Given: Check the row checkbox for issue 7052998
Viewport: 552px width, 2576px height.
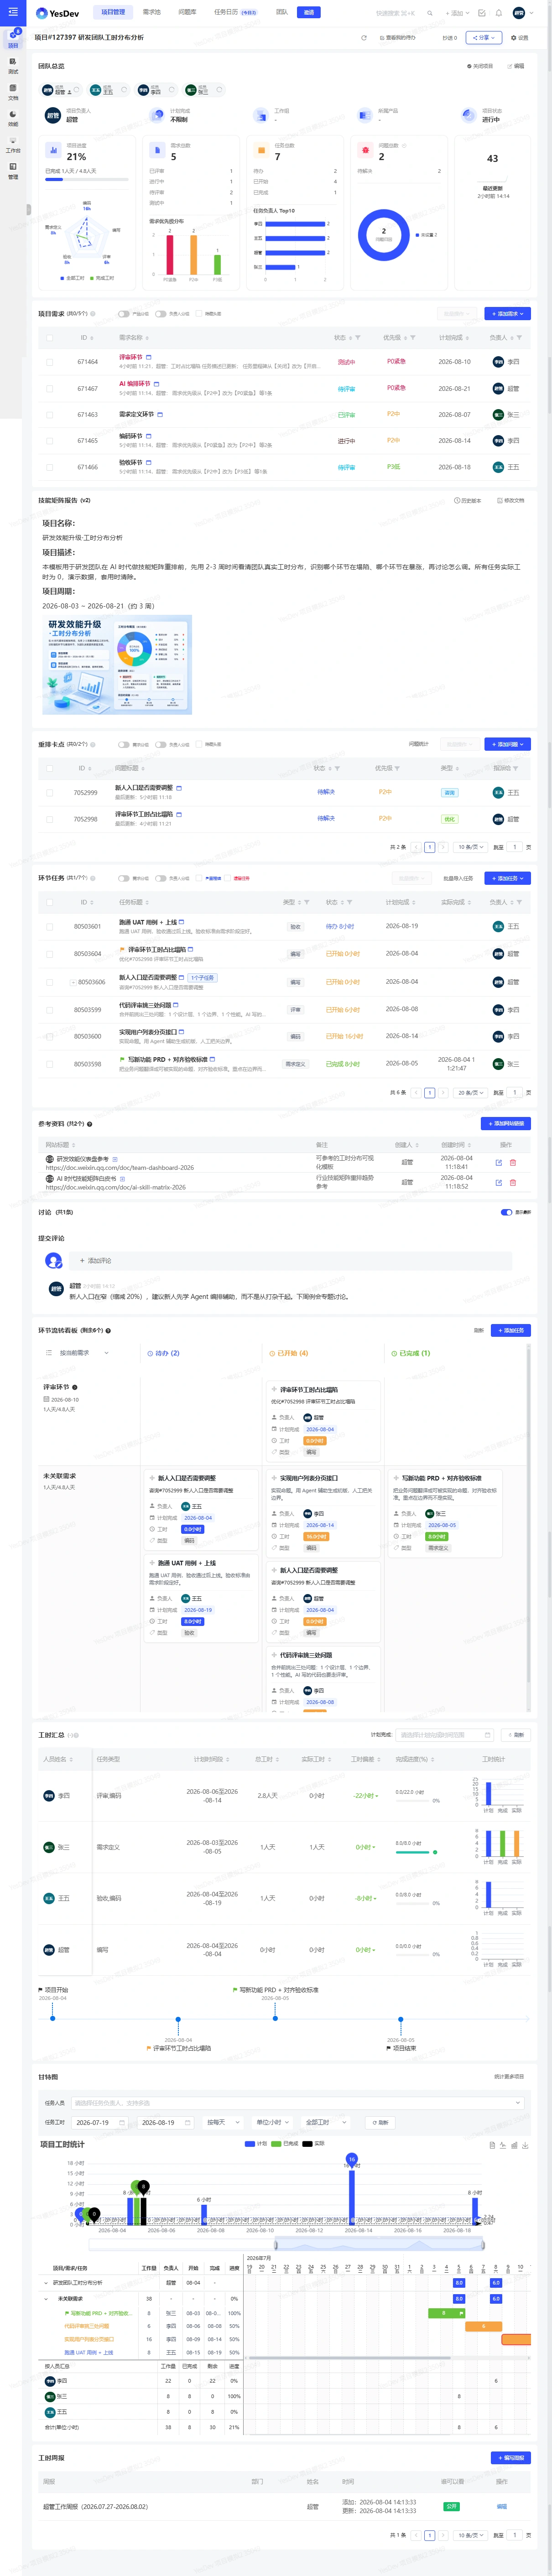Looking at the screenshot, I should point(50,819).
